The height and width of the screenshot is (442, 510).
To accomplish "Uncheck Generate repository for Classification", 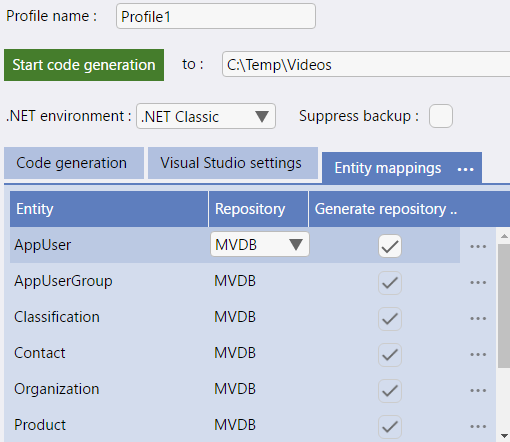I will point(390,319).
